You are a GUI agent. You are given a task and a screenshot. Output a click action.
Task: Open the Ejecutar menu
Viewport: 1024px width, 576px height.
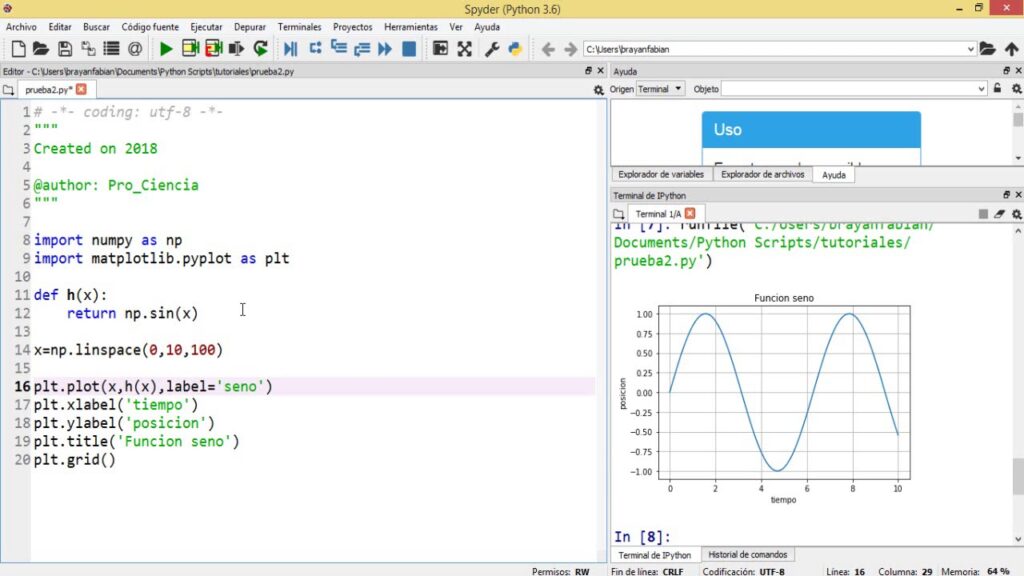[x=206, y=27]
